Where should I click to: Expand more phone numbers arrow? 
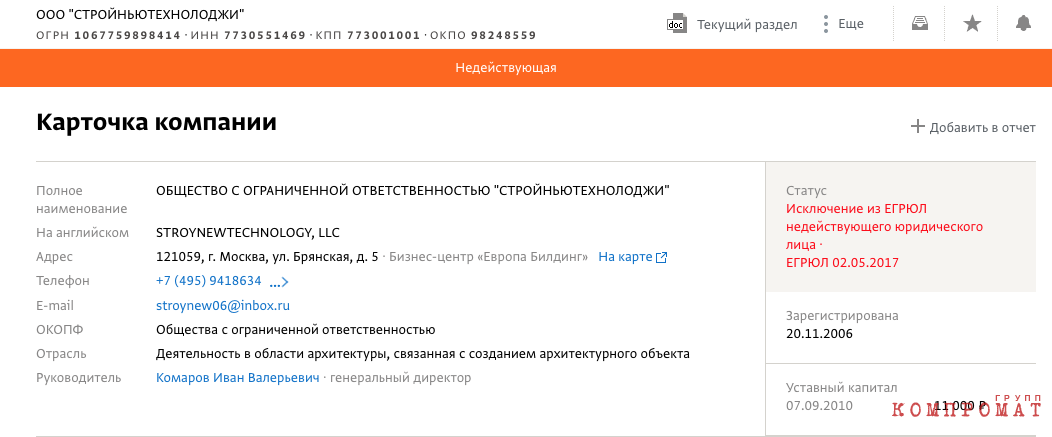[279, 282]
